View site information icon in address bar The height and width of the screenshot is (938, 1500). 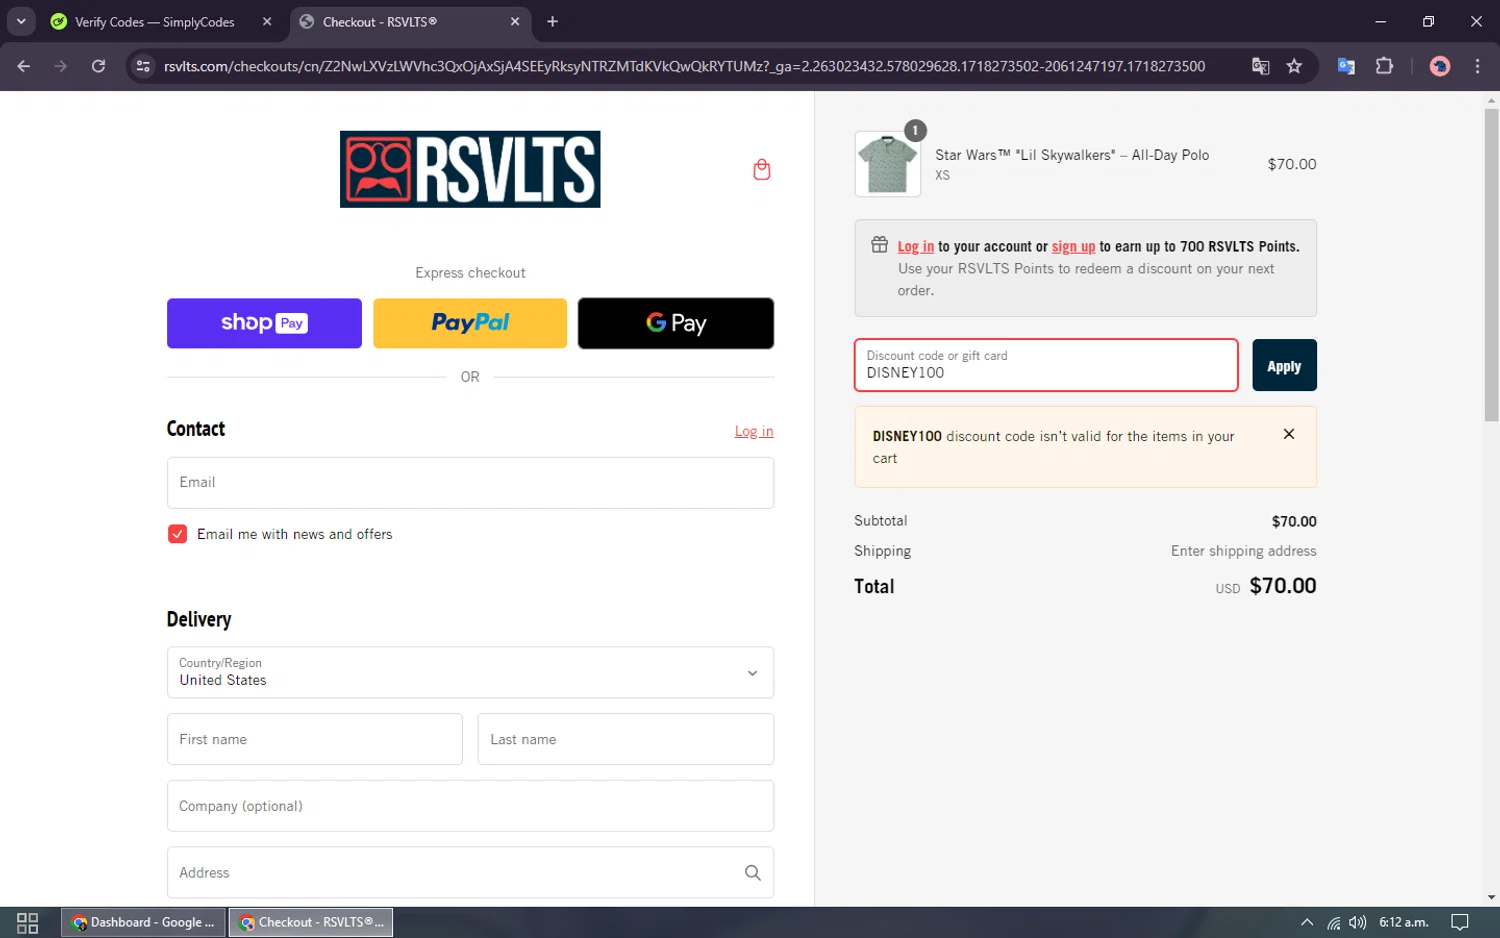143,66
